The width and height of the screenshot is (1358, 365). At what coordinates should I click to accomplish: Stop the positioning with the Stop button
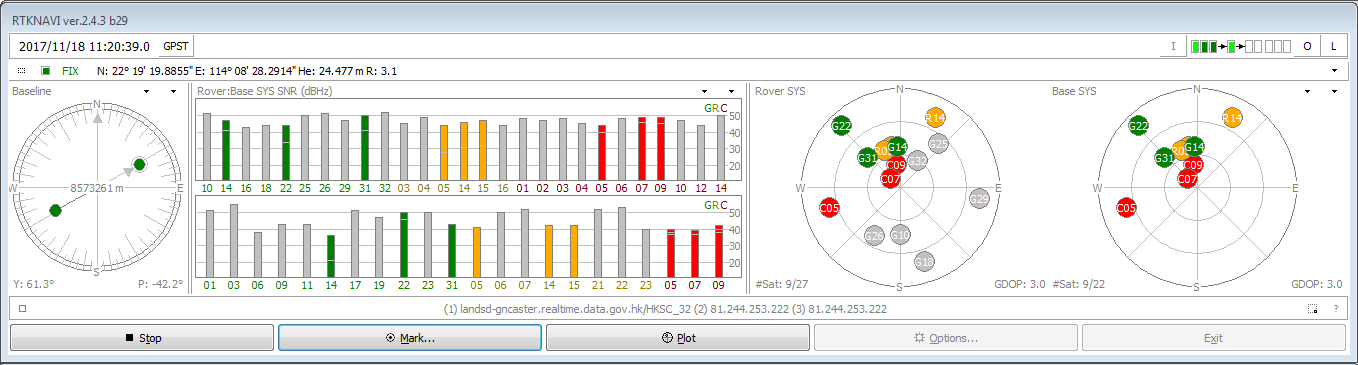(x=142, y=338)
